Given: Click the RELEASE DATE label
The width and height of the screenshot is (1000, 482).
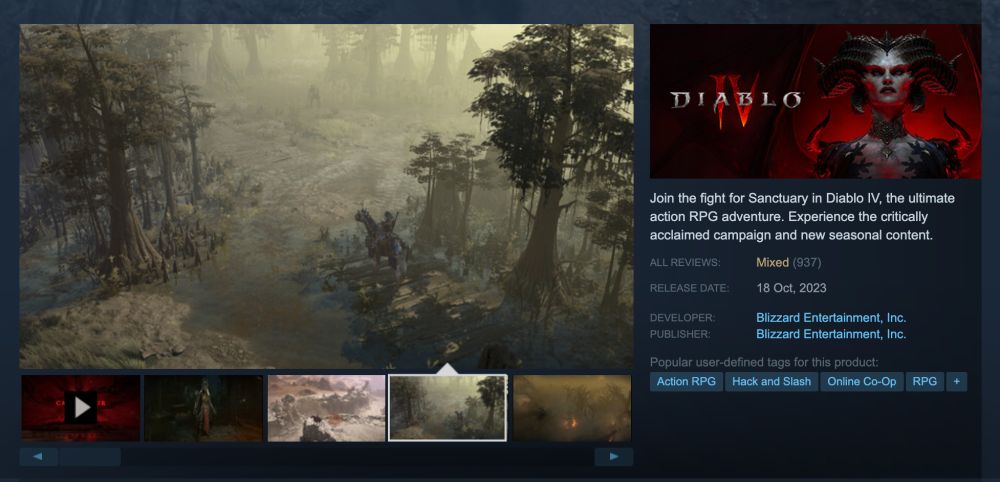Looking at the screenshot, I should click(x=689, y=288).
